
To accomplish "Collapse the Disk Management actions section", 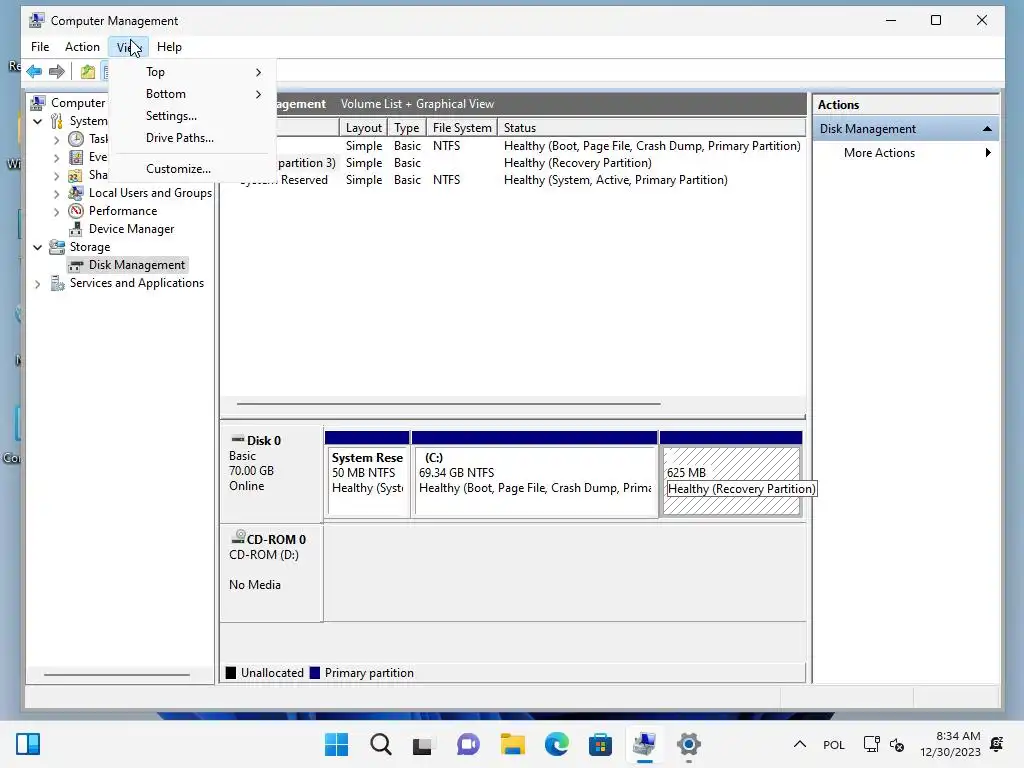I will coord(987,129).
